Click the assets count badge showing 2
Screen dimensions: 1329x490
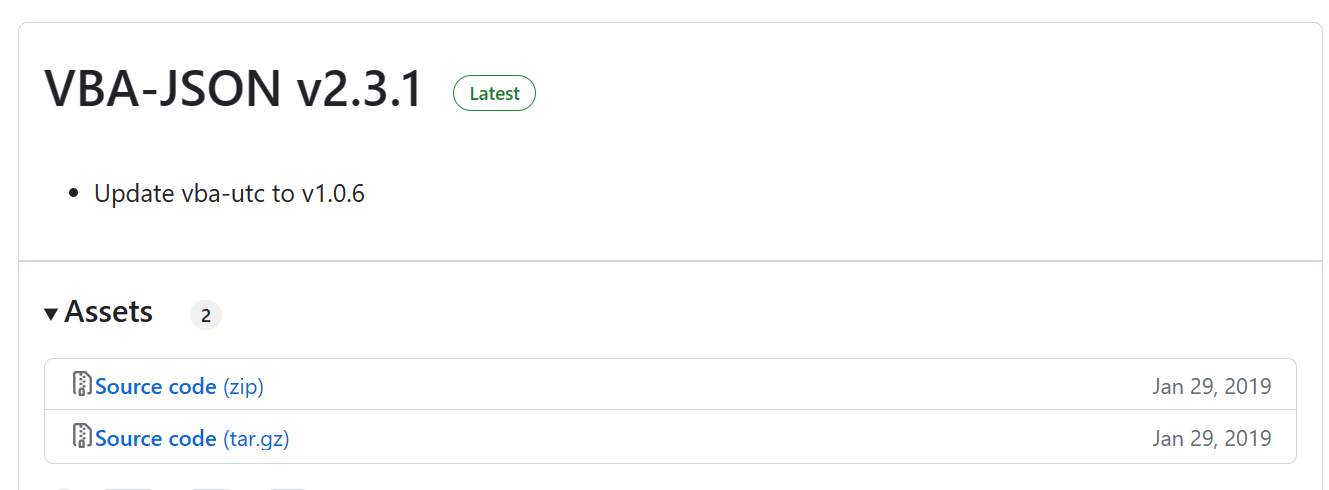[x=205, y=316]
